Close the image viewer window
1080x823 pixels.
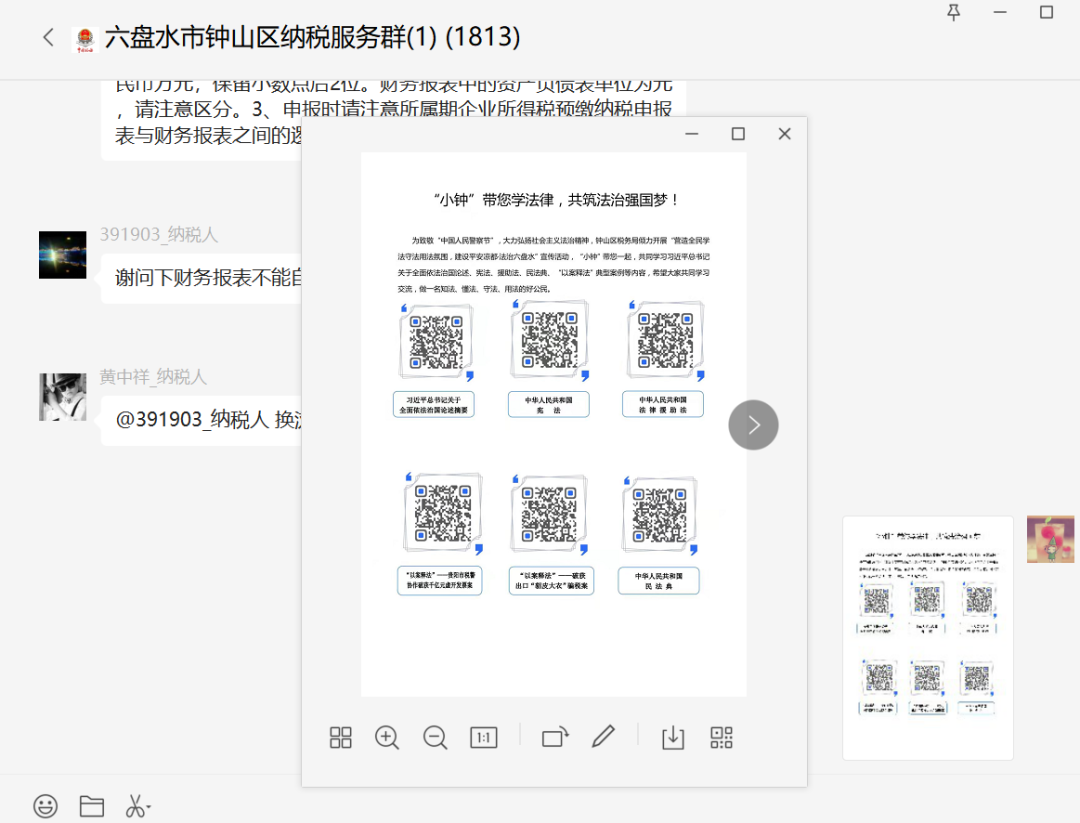tap(785, 134)
